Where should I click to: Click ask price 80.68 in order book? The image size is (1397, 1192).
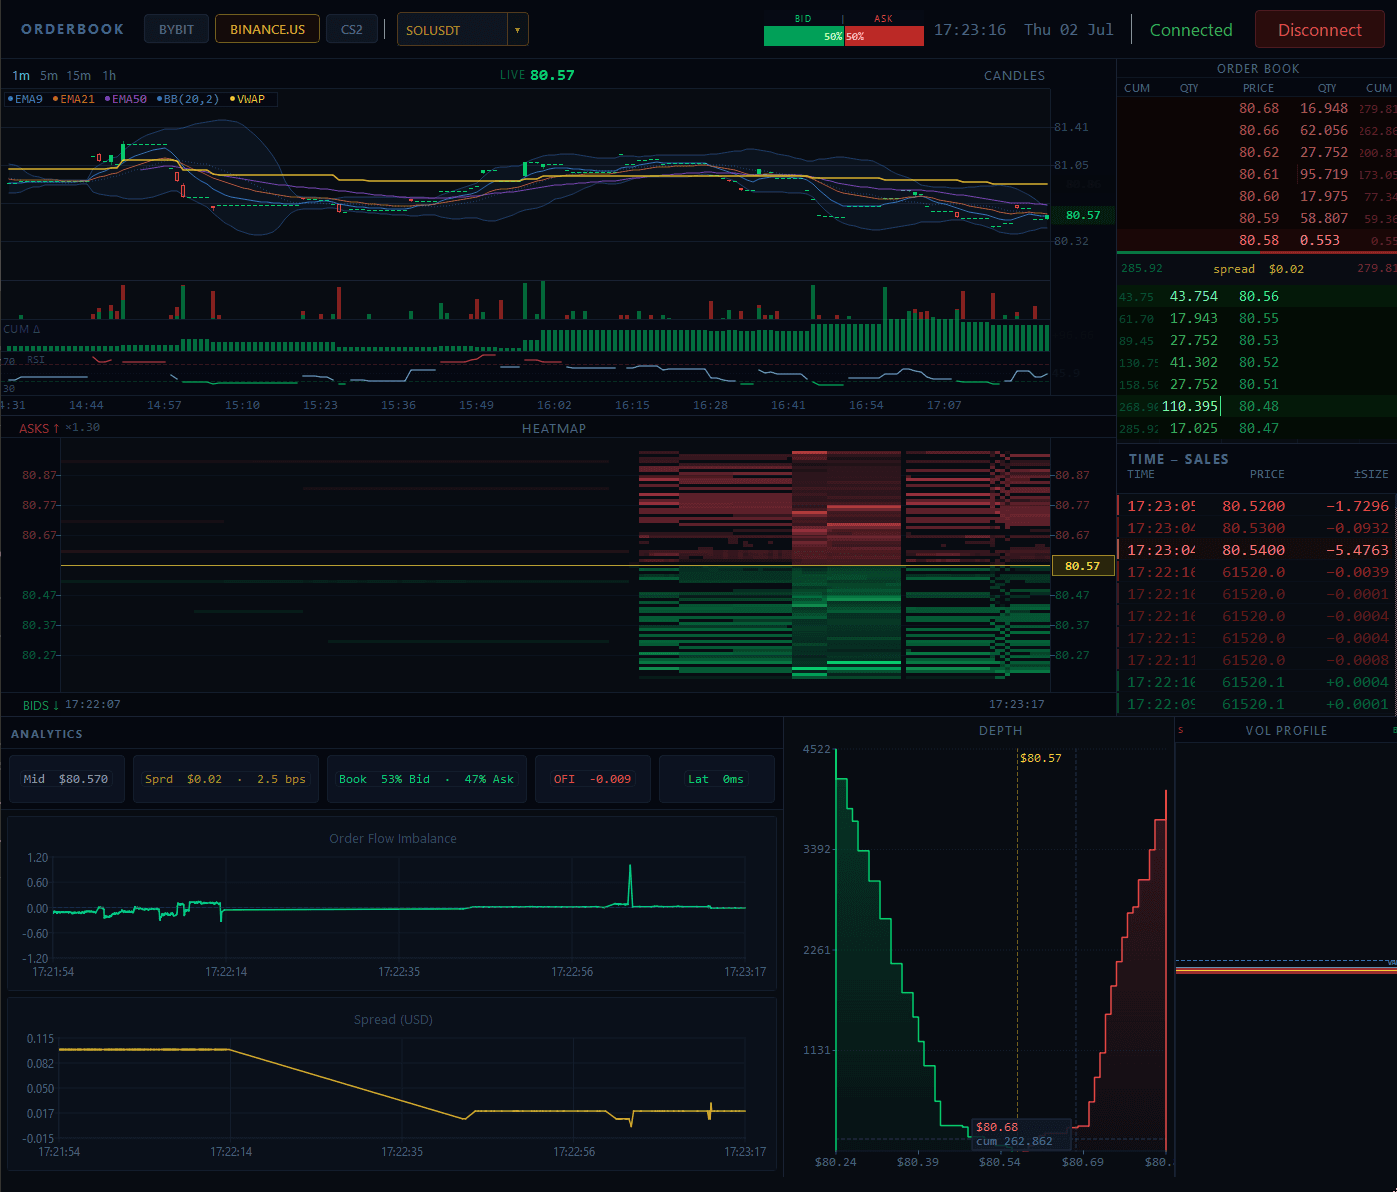[x=1258, y=108]
